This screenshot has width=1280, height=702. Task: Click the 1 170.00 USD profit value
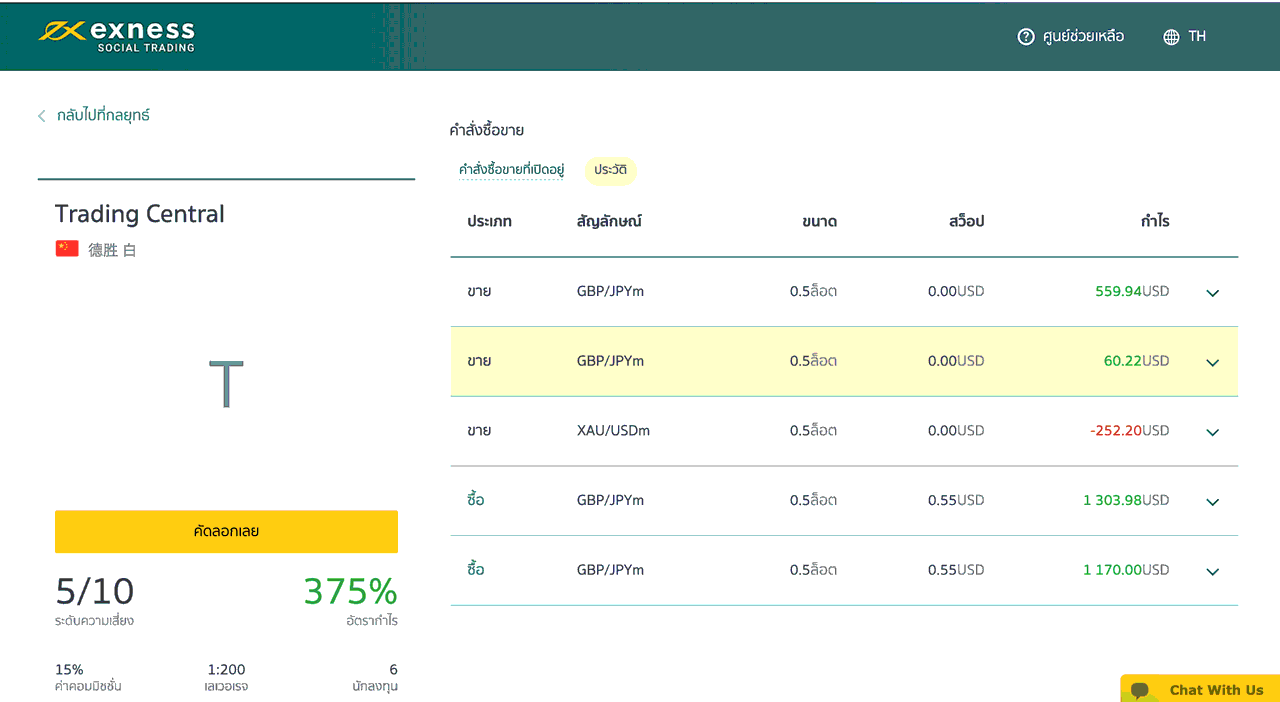click(1126, 570)
